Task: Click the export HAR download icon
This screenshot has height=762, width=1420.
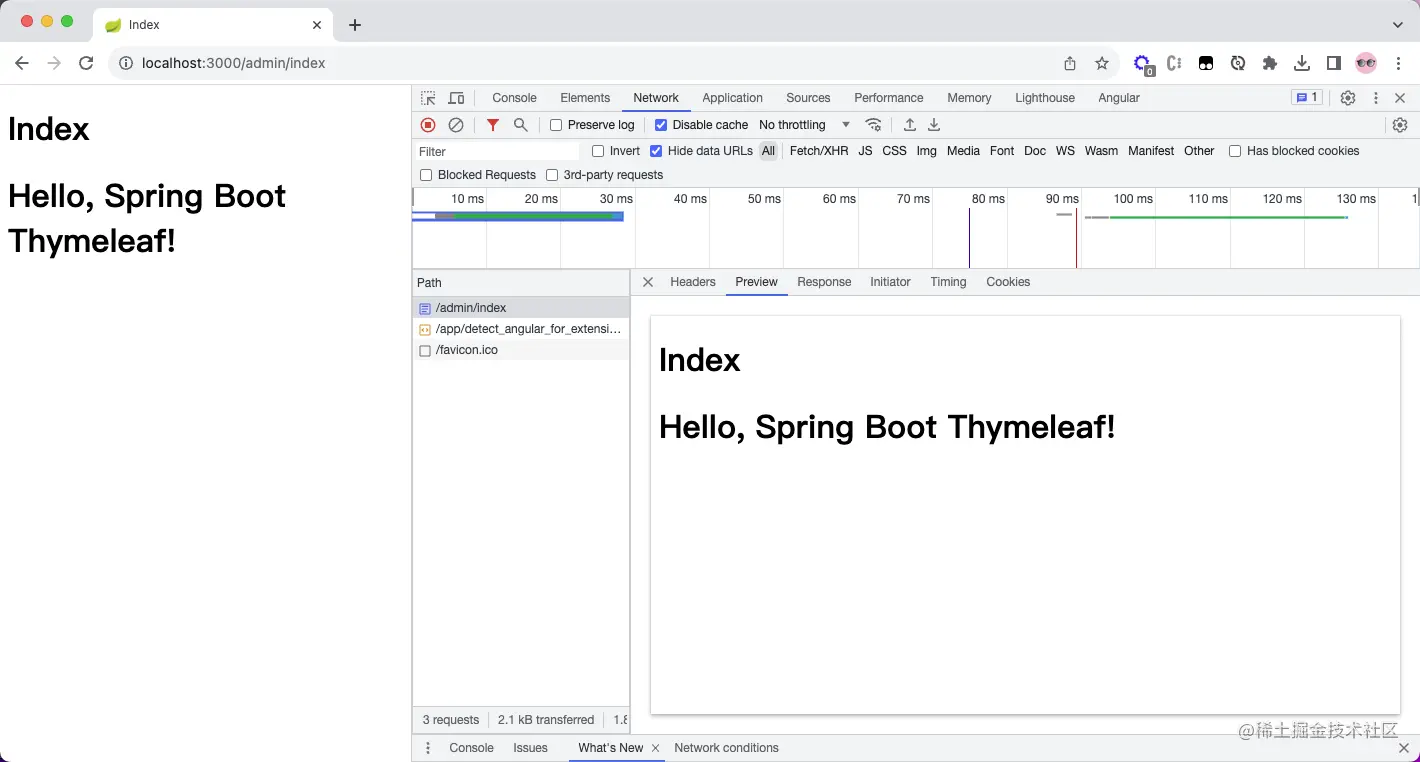Action: coord(934,125)
